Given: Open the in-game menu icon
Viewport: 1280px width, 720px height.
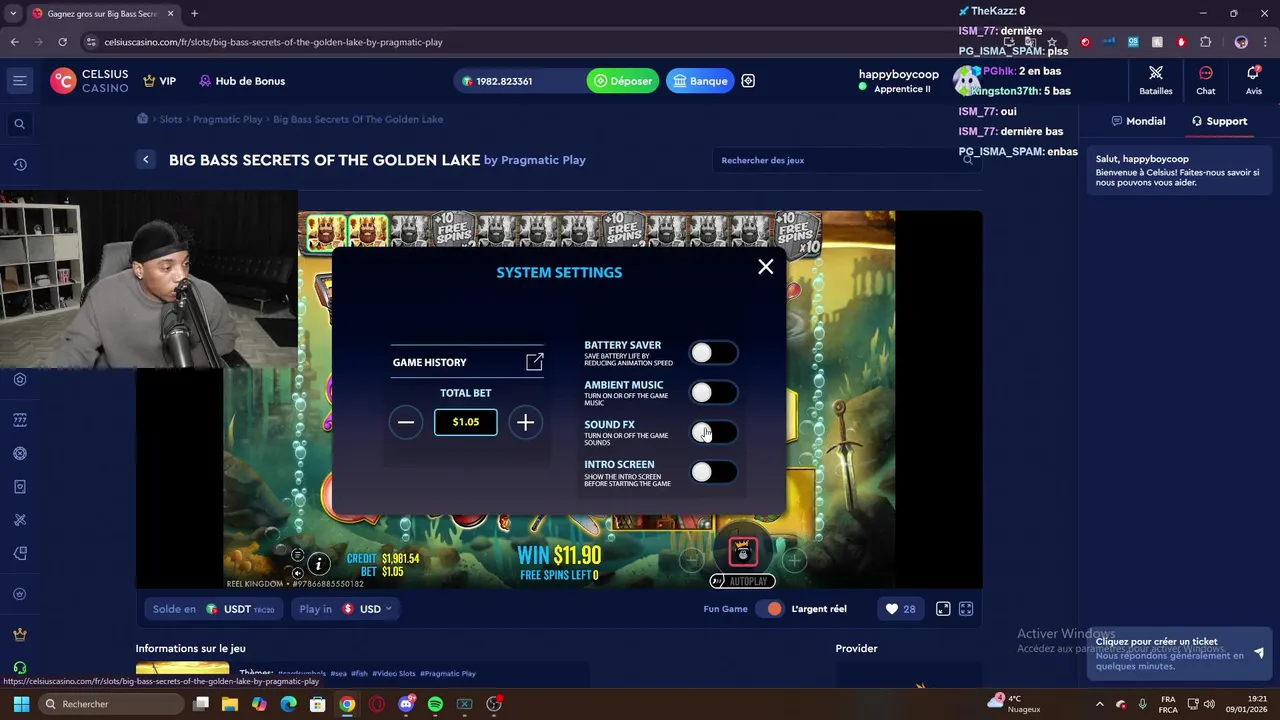Looking at the screenshot, I should click(x=297, y=555).
